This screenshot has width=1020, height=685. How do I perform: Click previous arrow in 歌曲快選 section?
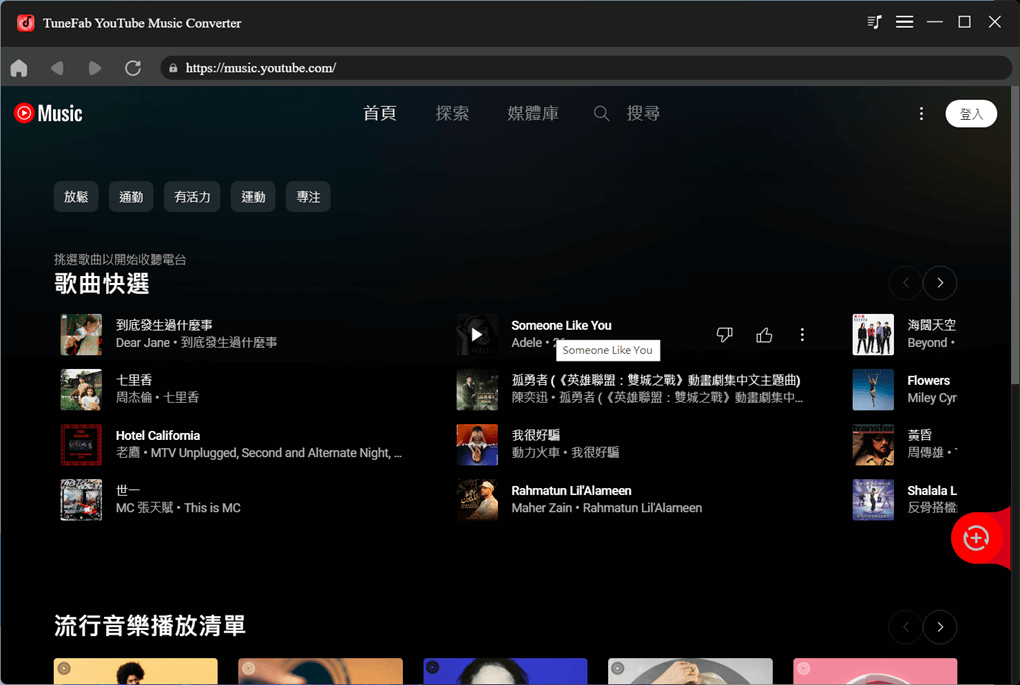pyautogui.click(x=906, y=282)
